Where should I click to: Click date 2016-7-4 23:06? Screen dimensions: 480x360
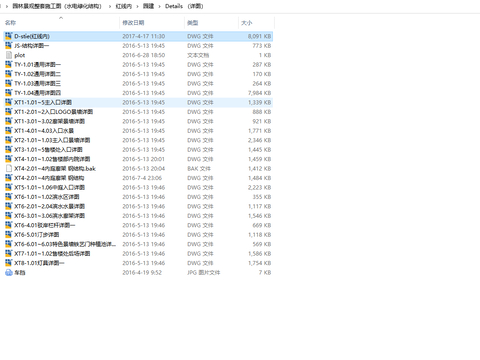point(142,178)
